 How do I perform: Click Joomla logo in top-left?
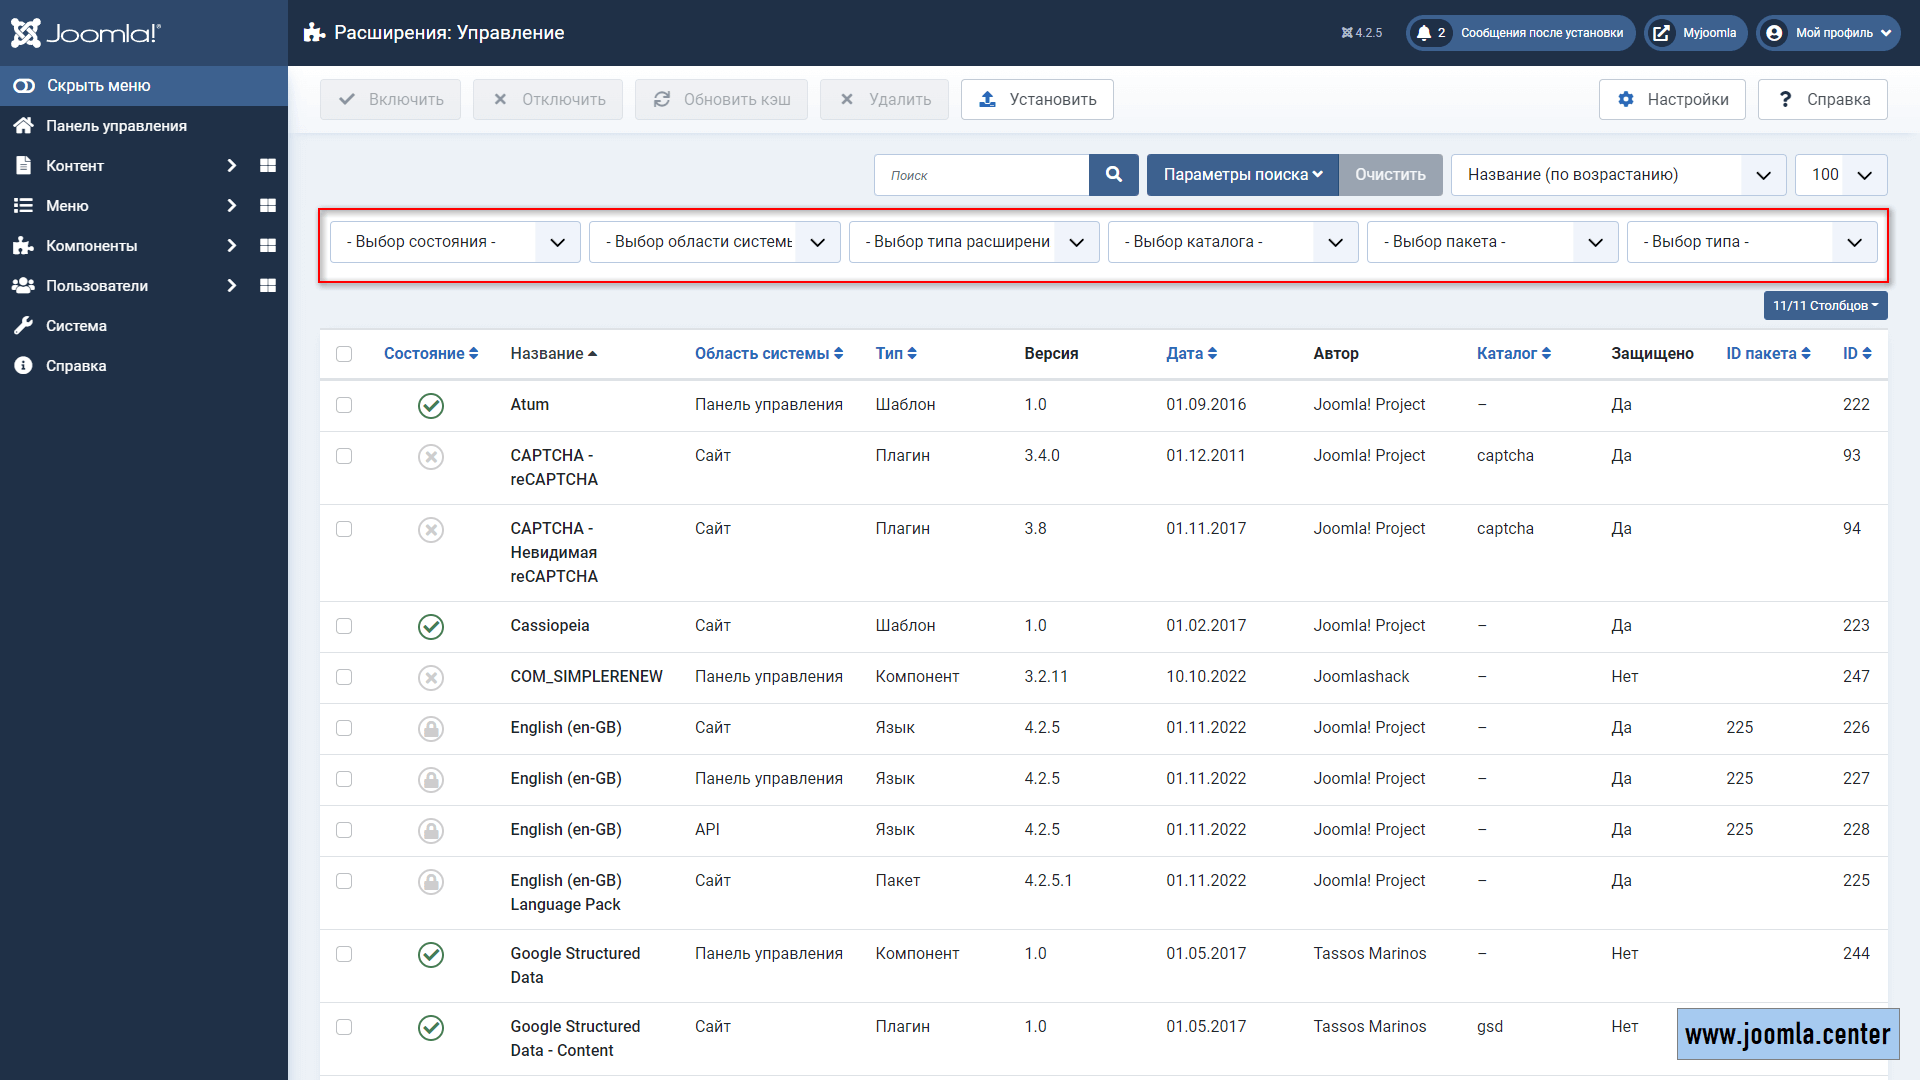click(x=86, y=33)
